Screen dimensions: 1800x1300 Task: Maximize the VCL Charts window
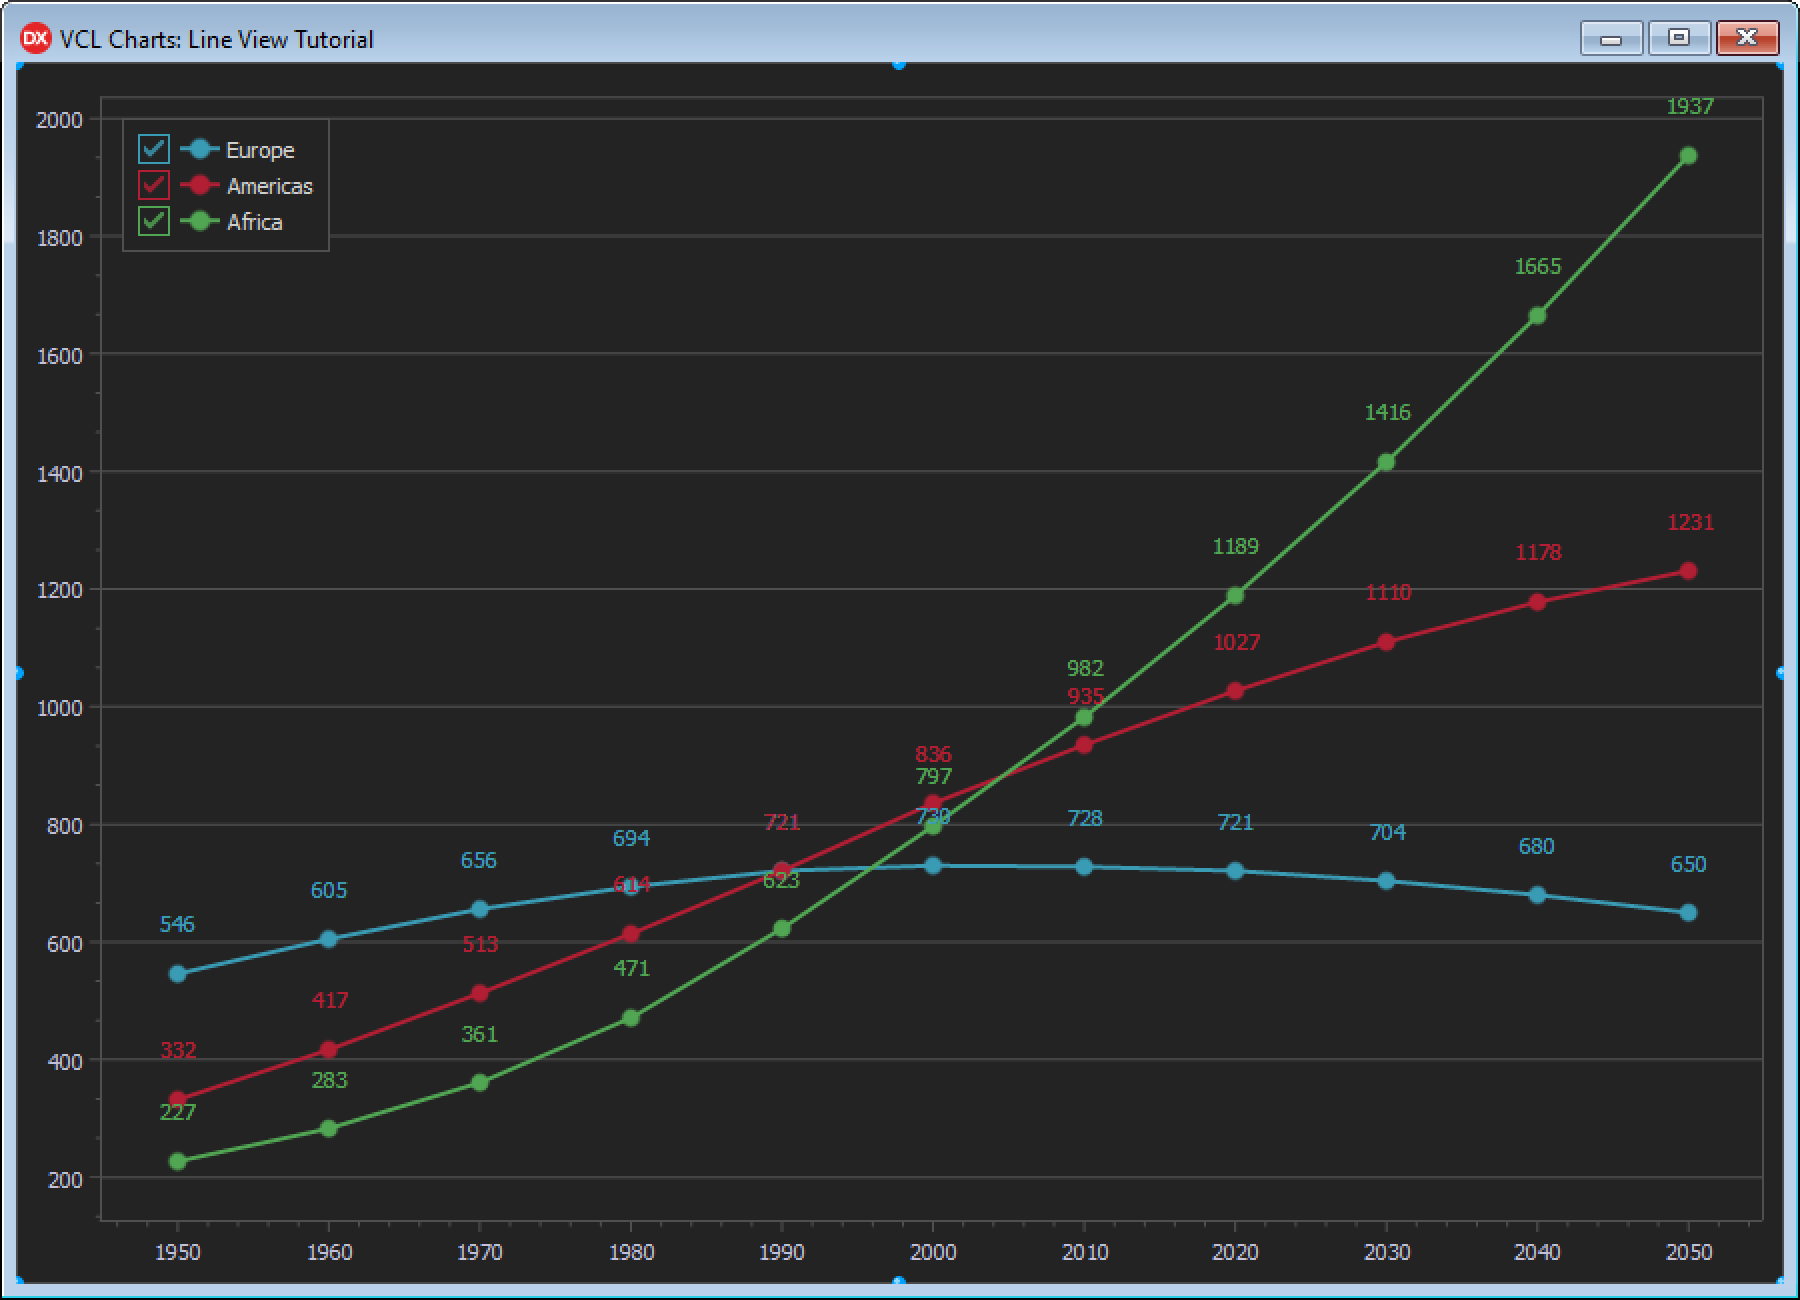pos(1679,39)
